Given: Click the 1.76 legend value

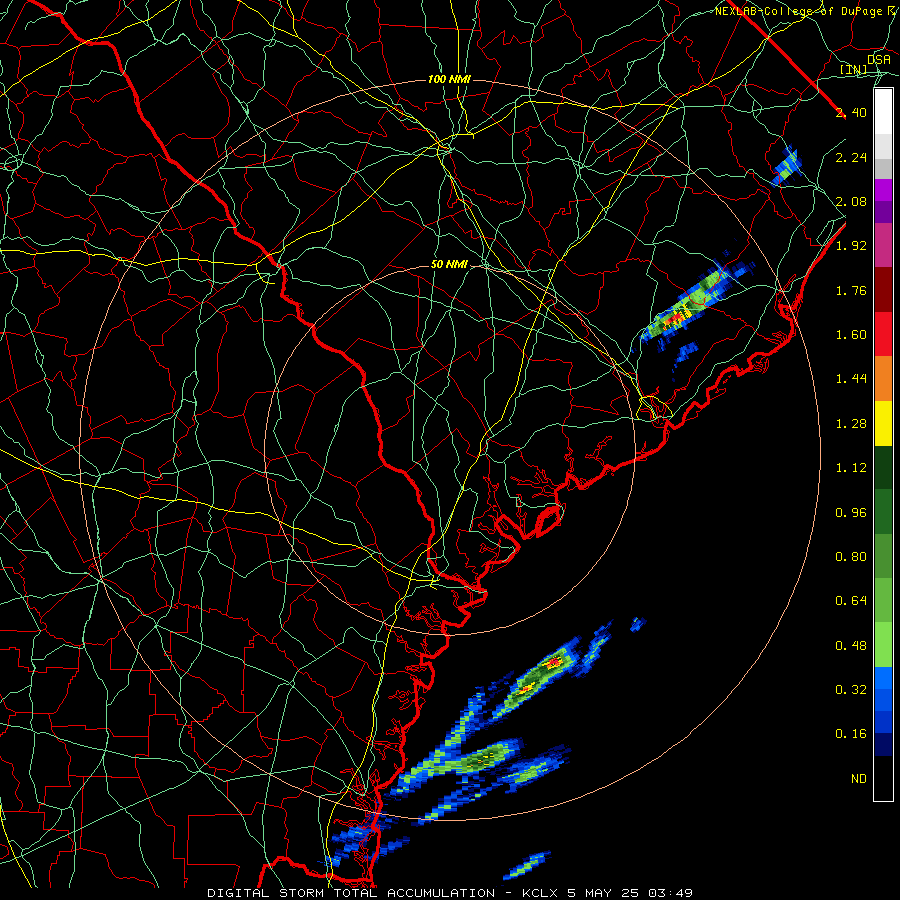Looking at the screenshot, I should pyautogui.click(x=851, y=290).
